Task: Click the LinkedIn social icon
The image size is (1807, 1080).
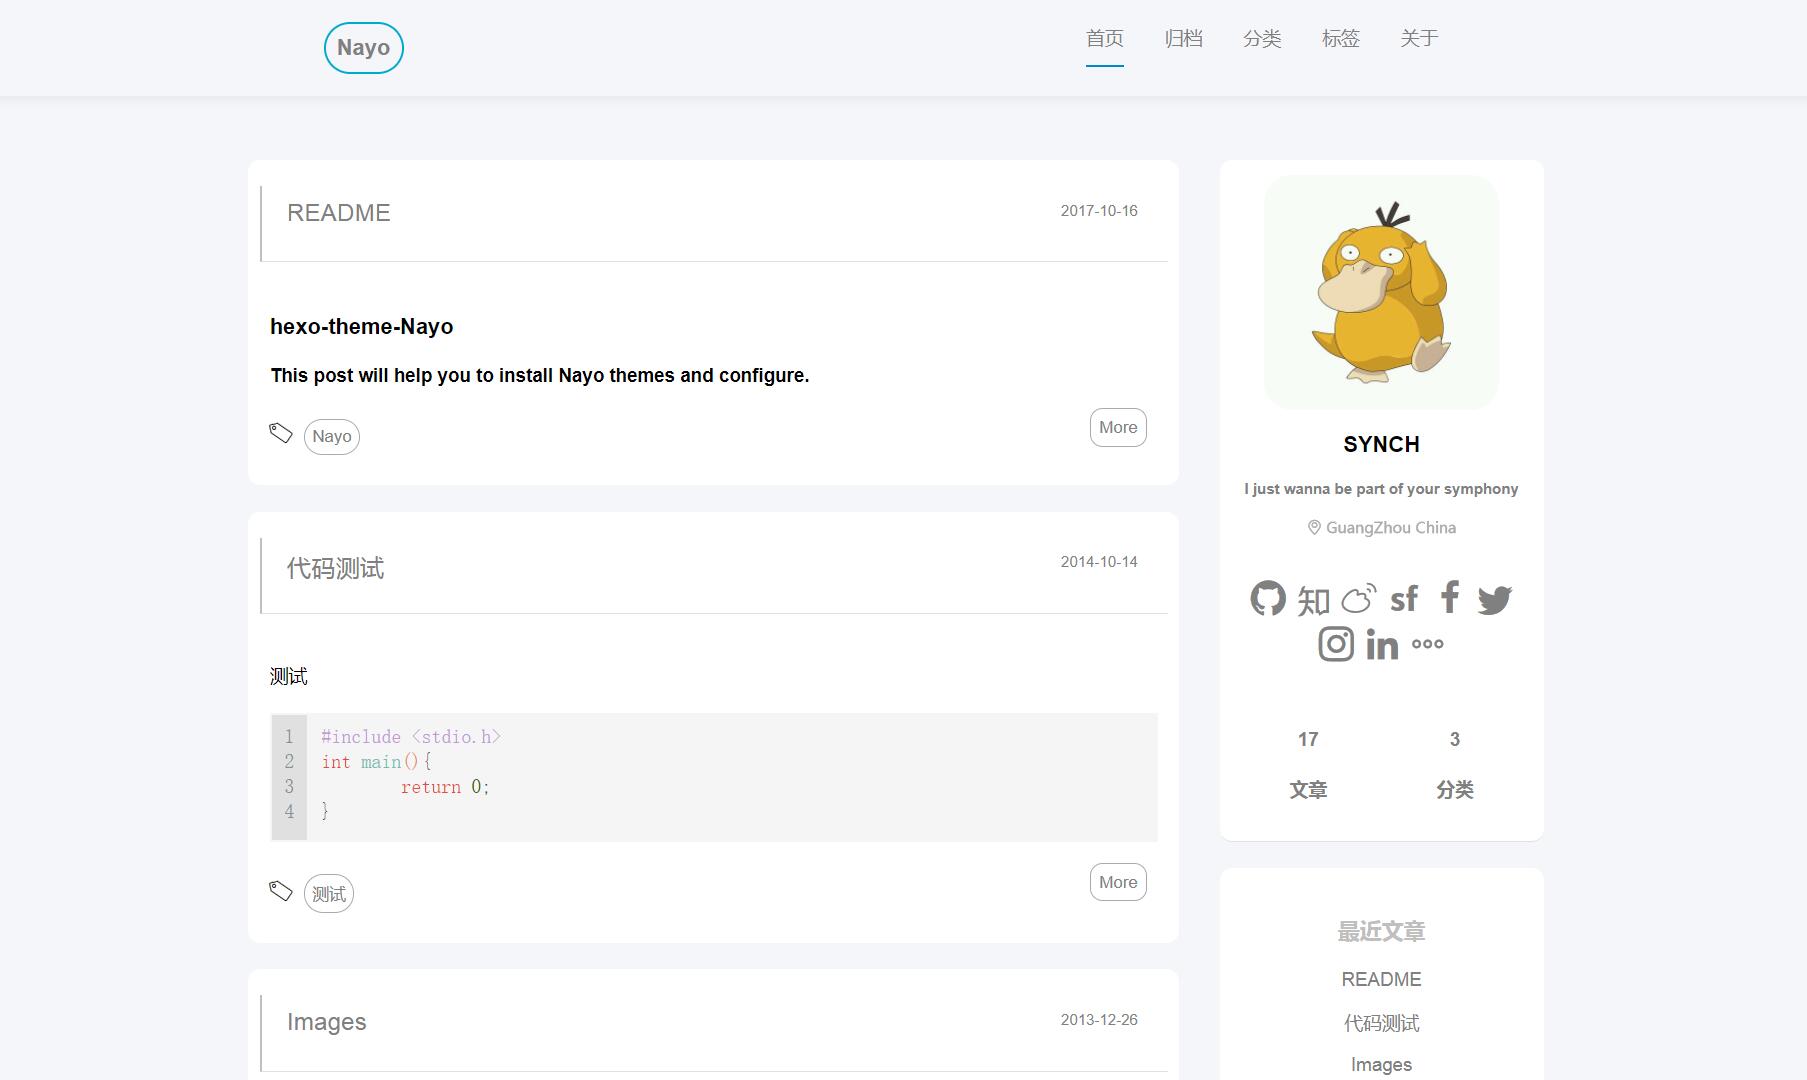Action: [1382, 645]
